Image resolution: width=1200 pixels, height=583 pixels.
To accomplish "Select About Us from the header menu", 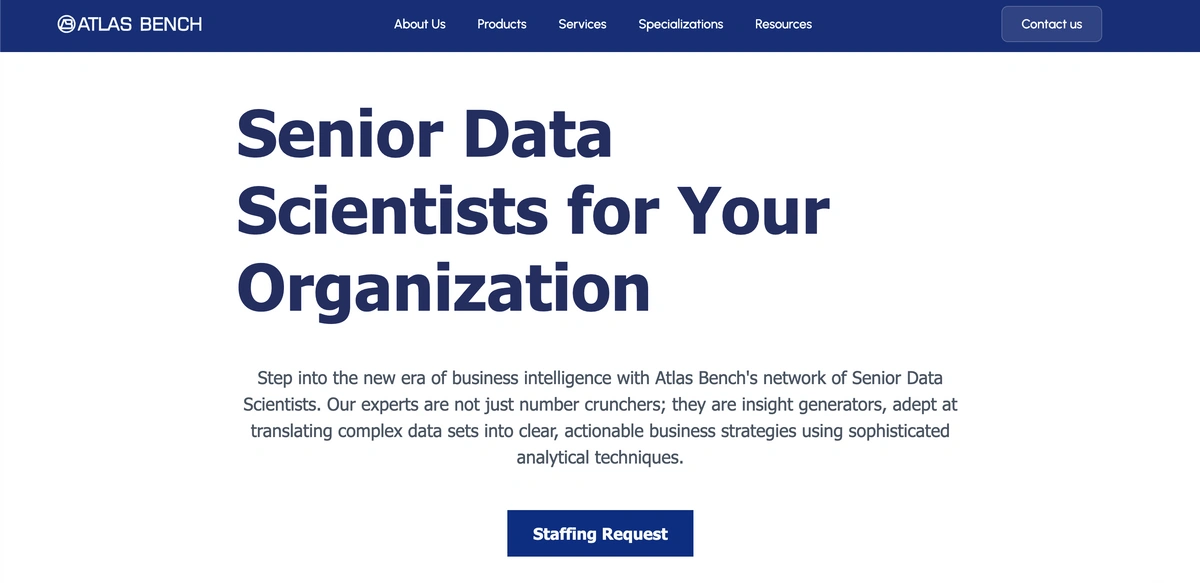I will point(420,24).
